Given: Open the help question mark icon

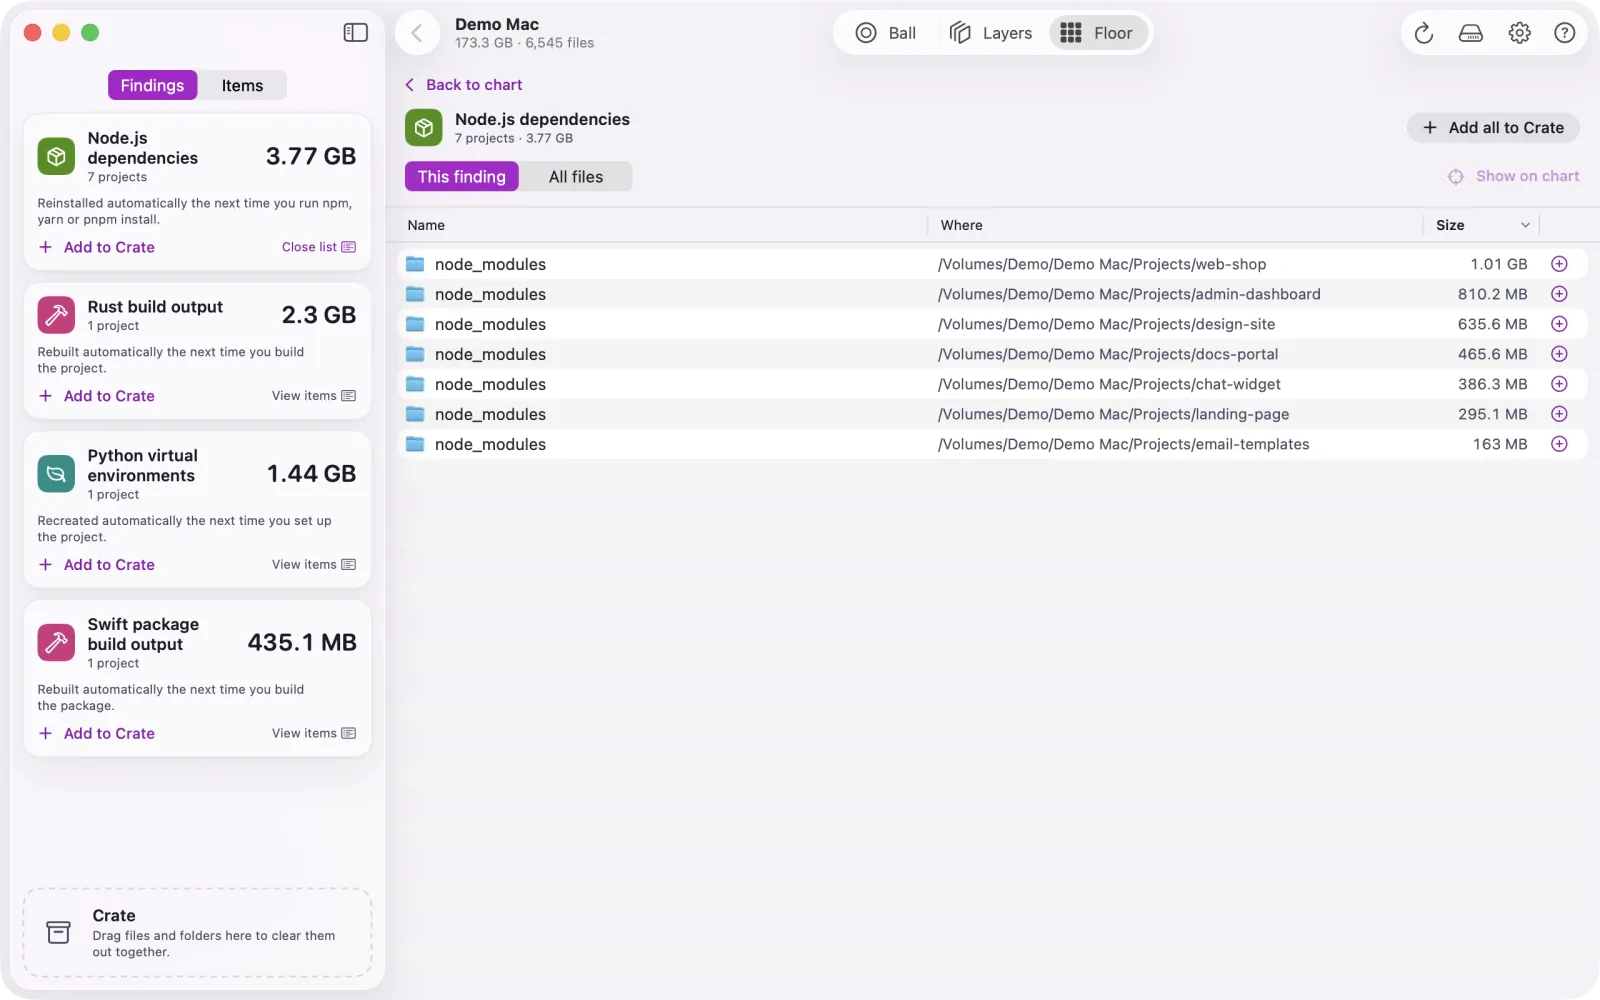Looking at the screenshot, I should pos(1565,33).
